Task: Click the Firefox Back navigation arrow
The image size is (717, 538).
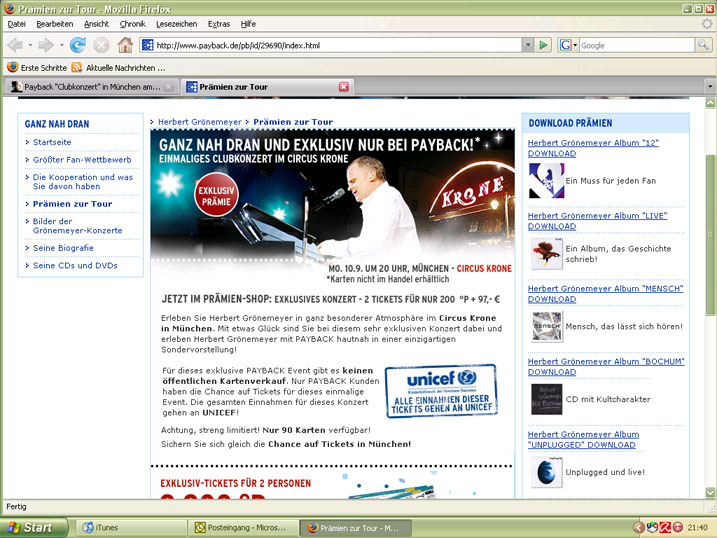Action: pyautogui.click(x=16, y=45)
